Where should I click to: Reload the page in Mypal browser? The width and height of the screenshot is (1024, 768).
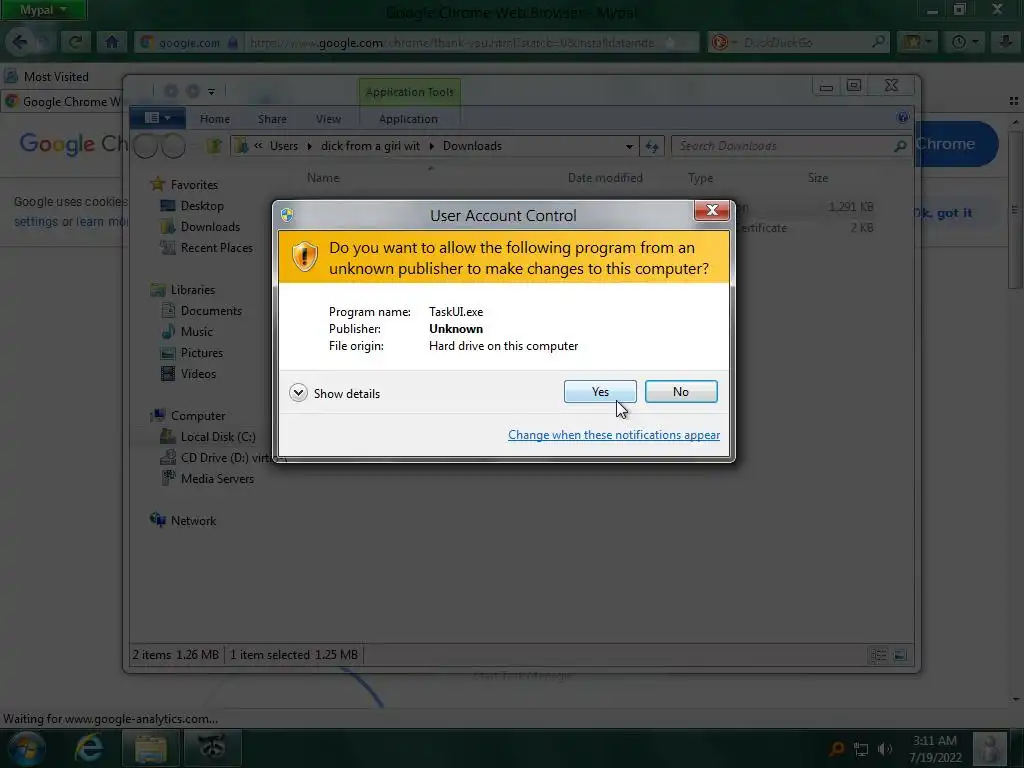tap(76, 42)
